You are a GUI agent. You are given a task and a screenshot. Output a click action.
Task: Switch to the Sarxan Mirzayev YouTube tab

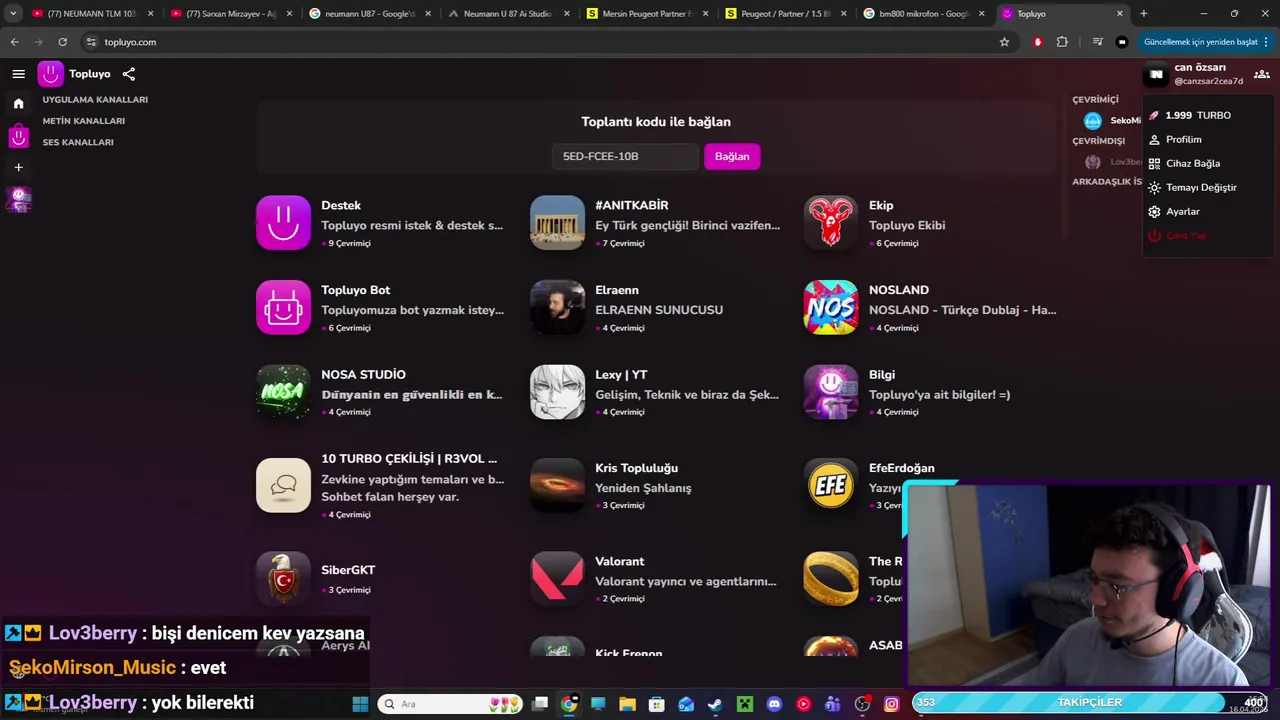tap(231, 14)
